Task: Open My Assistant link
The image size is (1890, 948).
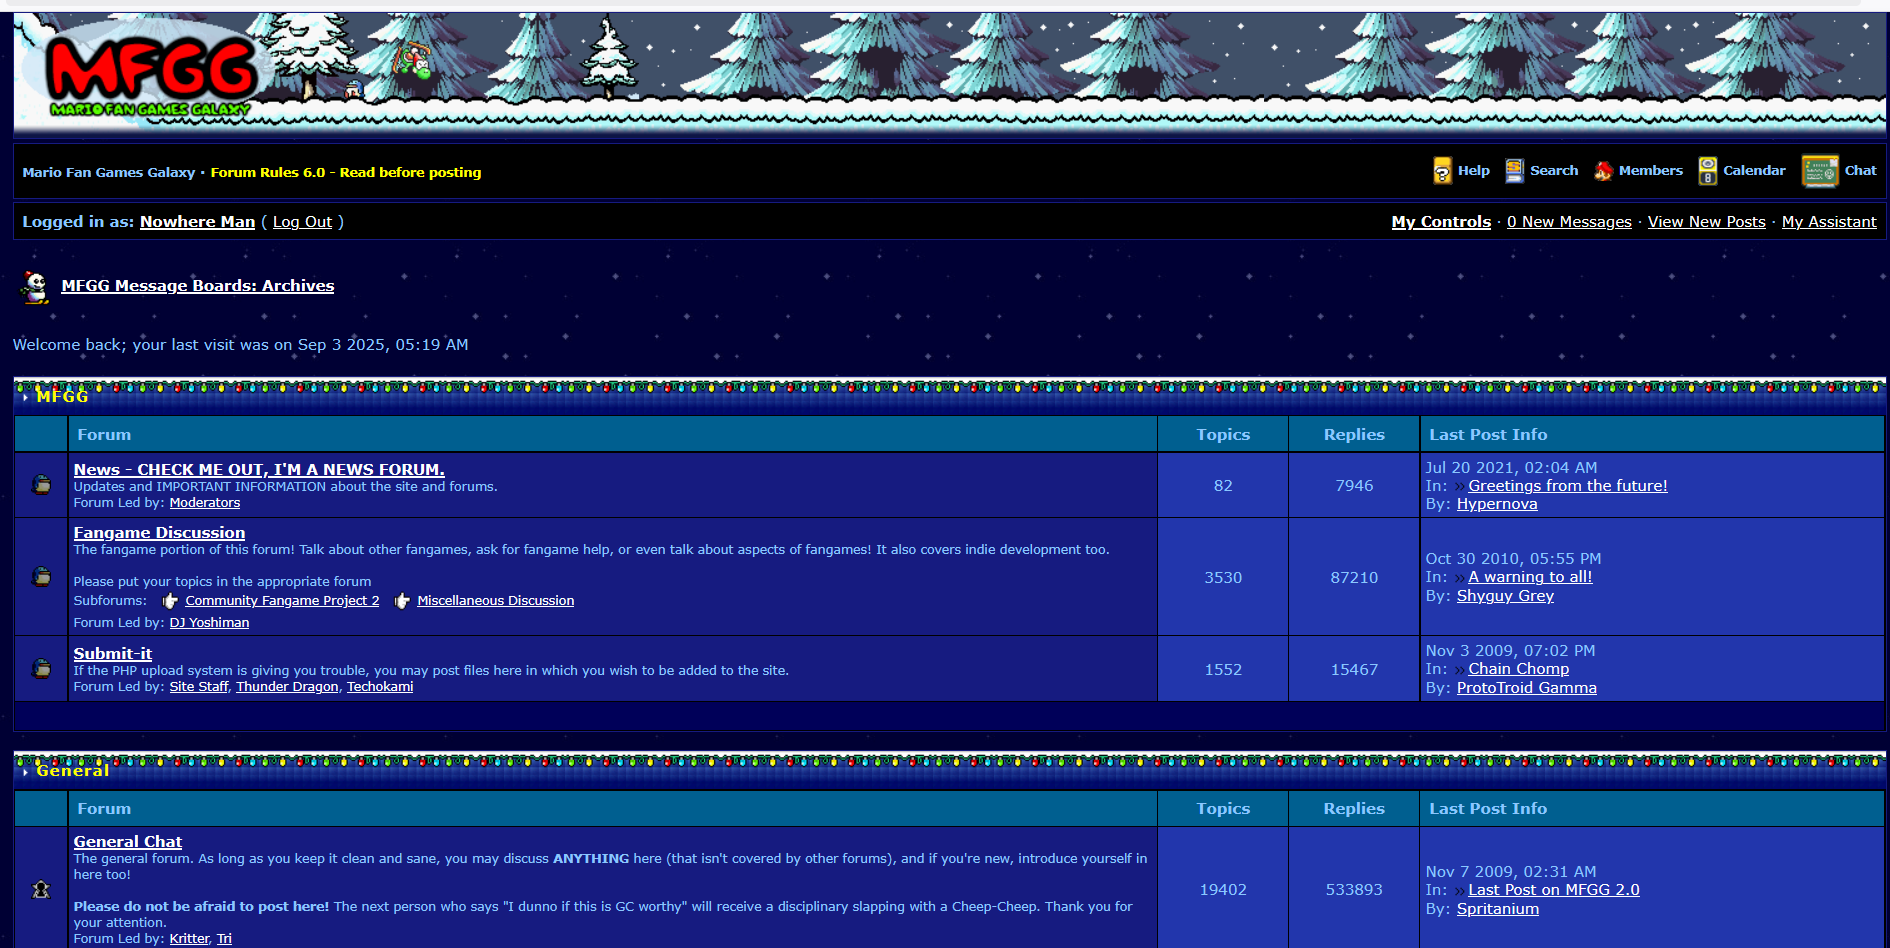Action: coord(1829,222)
